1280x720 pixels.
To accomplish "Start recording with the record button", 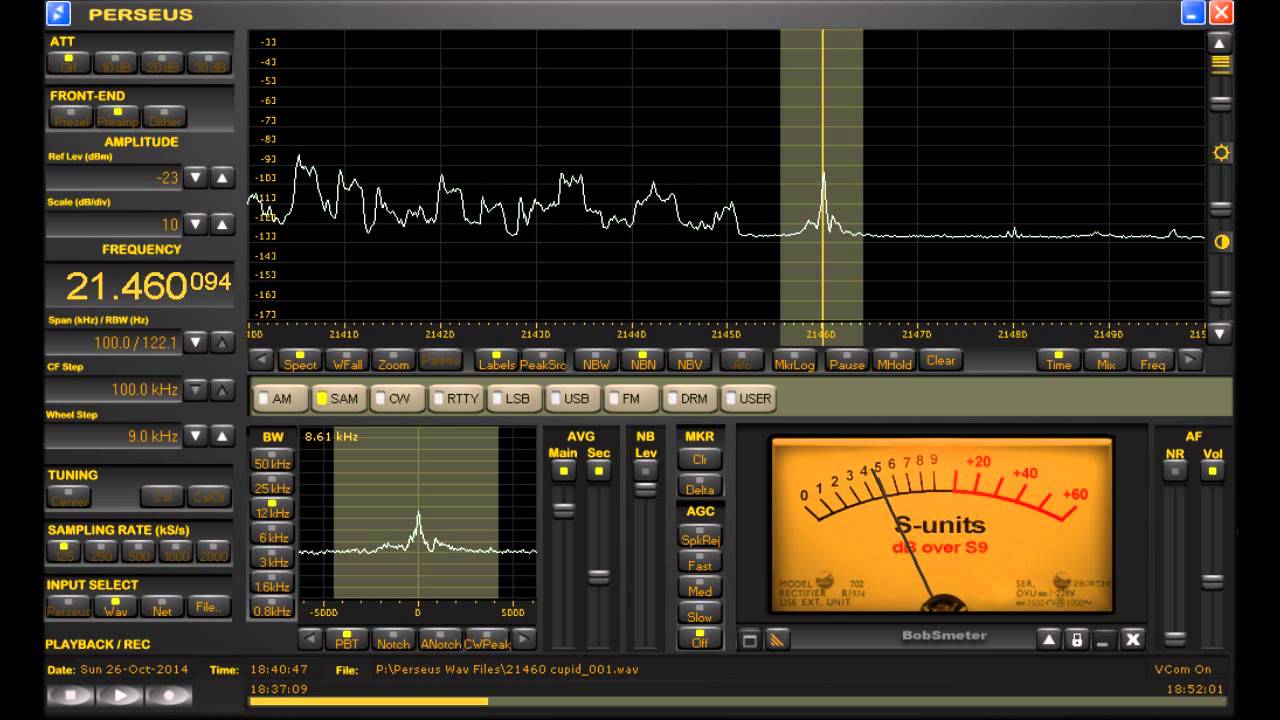I will coord(170,695).
